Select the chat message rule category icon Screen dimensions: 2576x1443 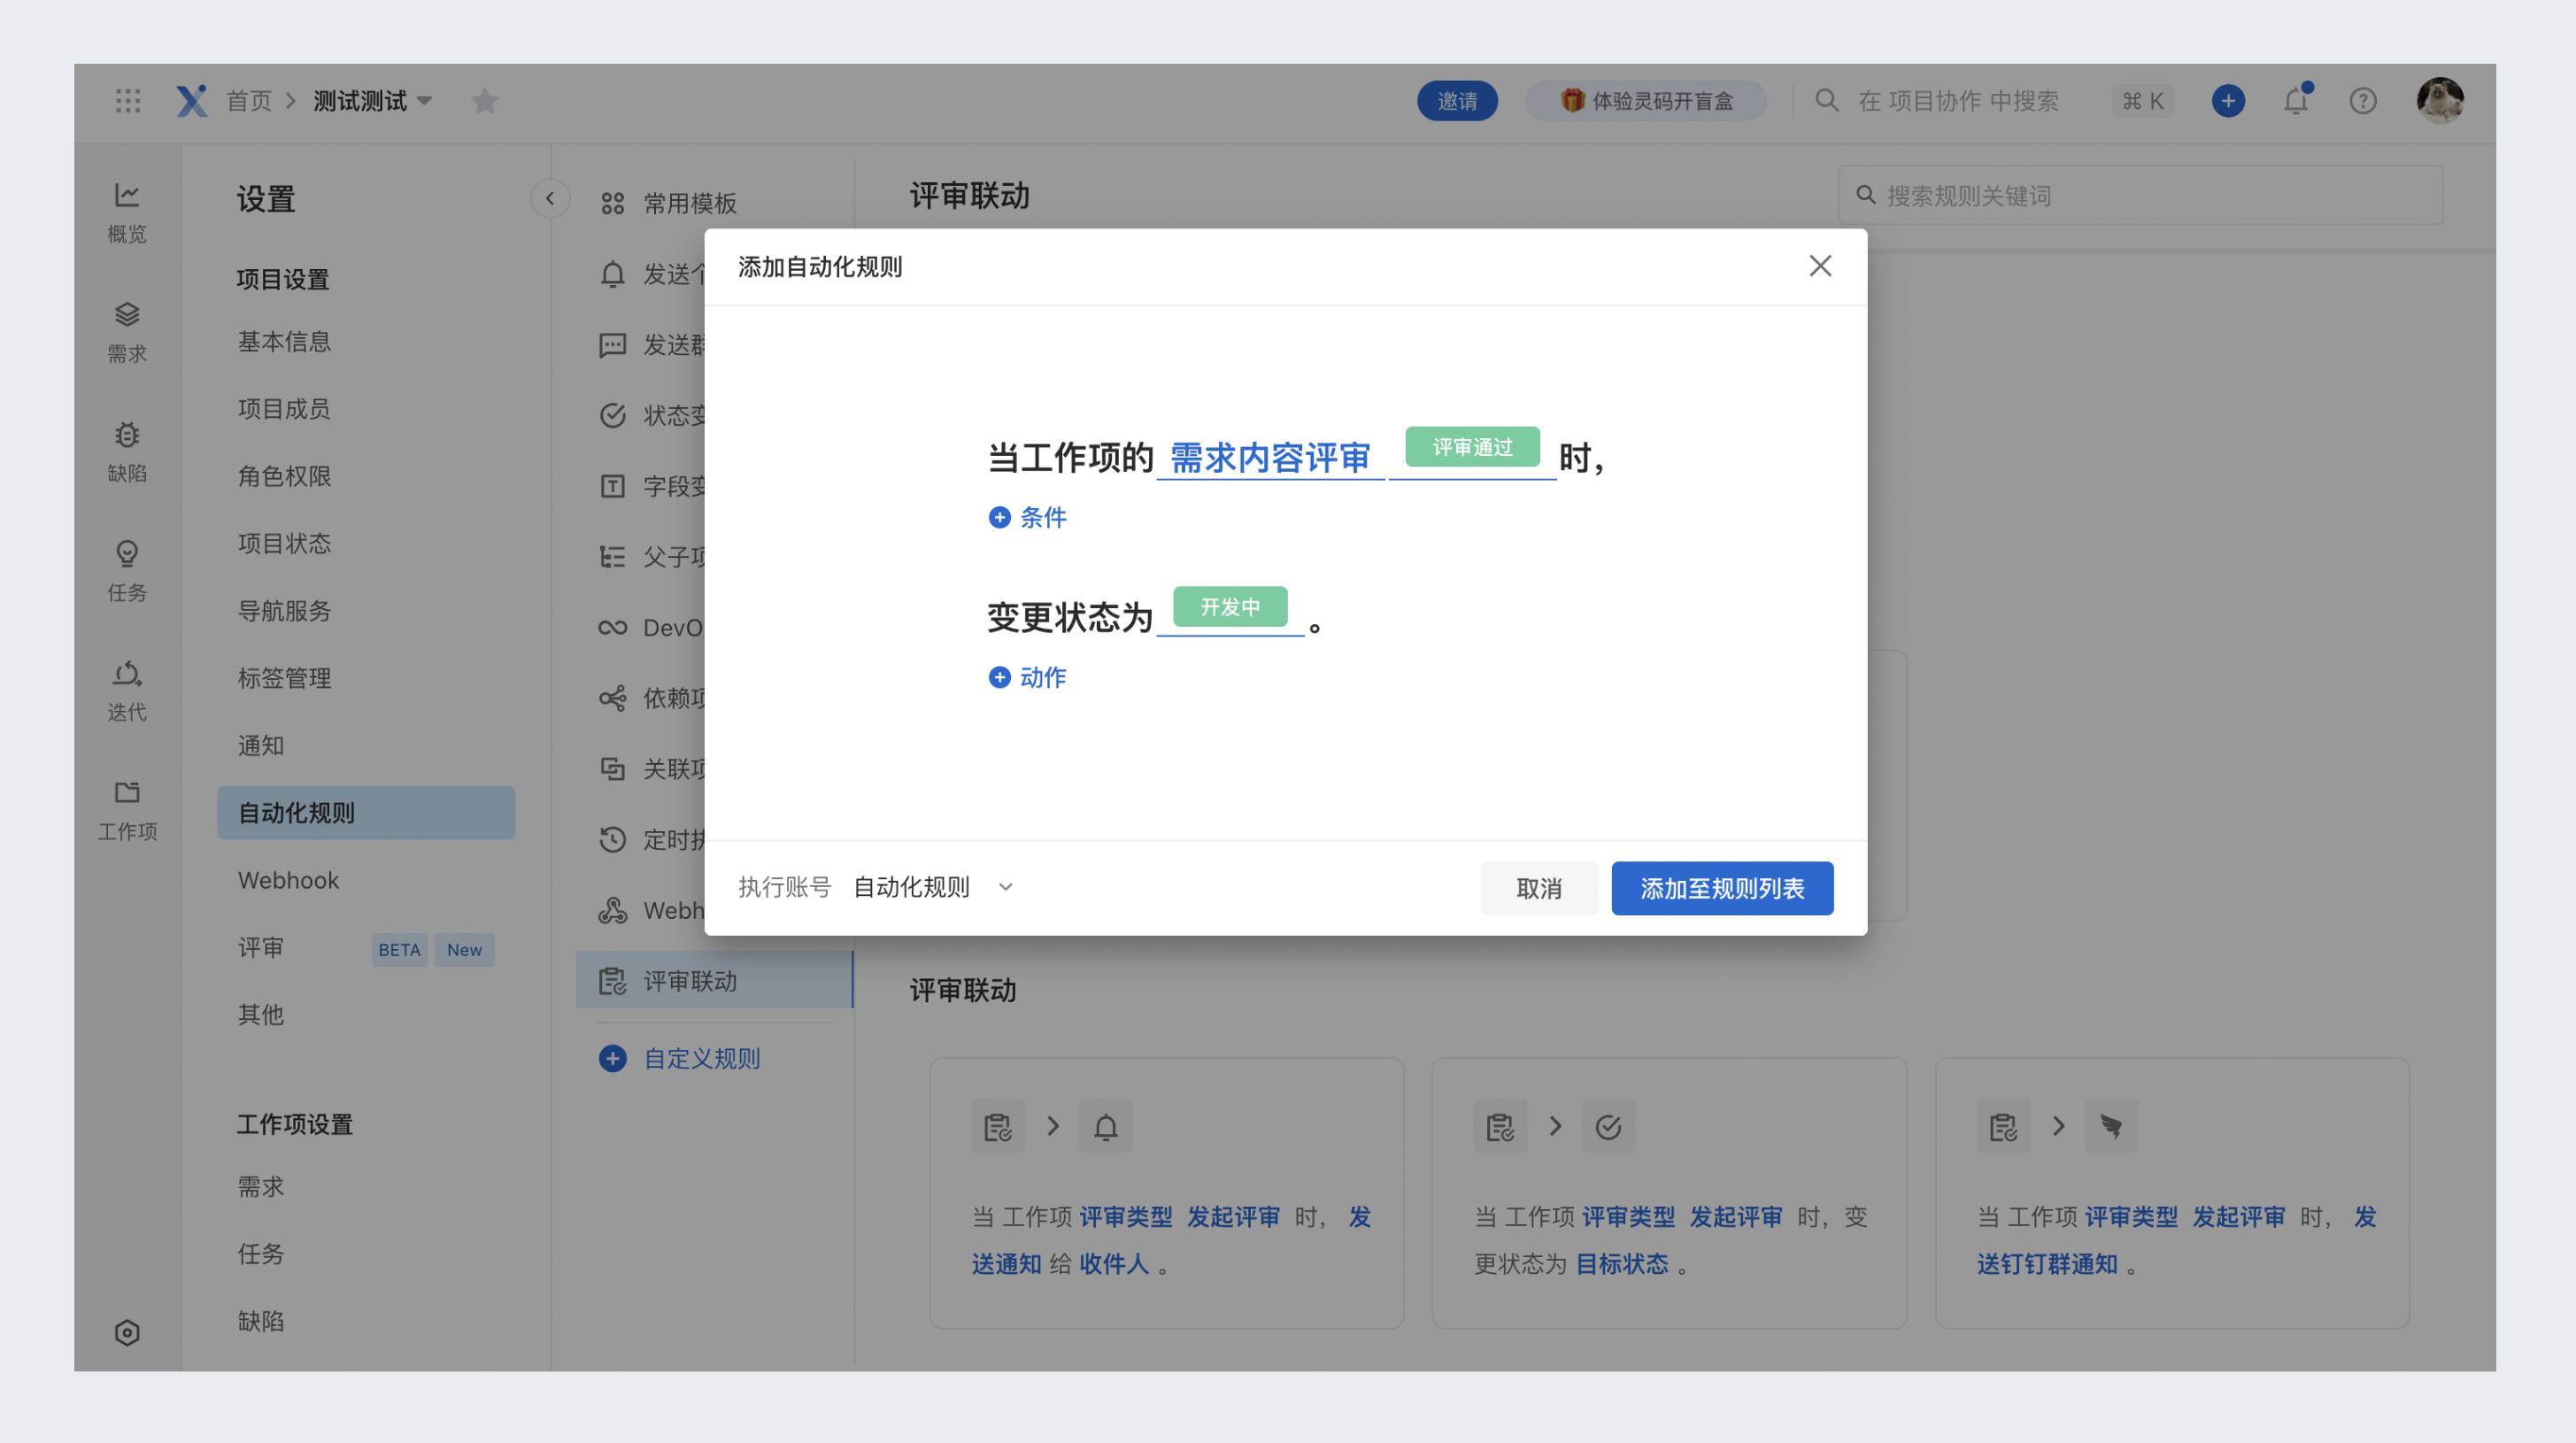[x=612, y=345]
